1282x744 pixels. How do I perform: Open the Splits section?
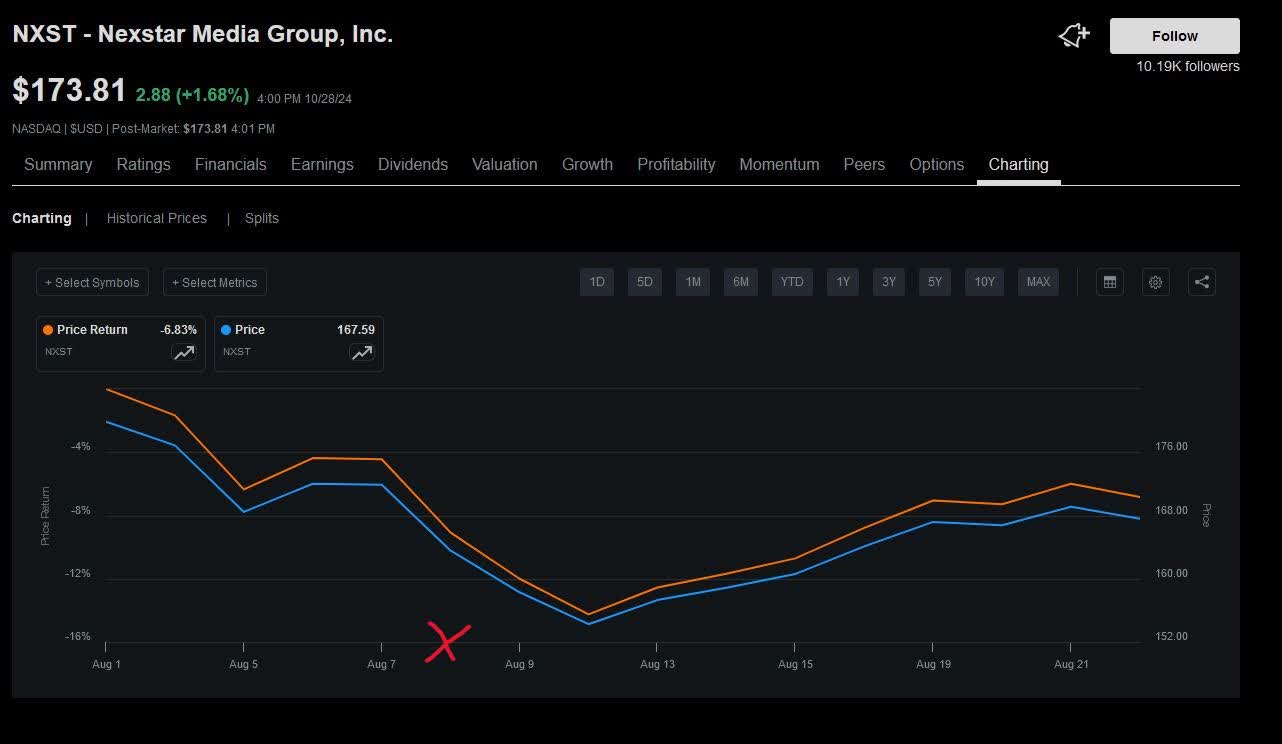(261, 218)
